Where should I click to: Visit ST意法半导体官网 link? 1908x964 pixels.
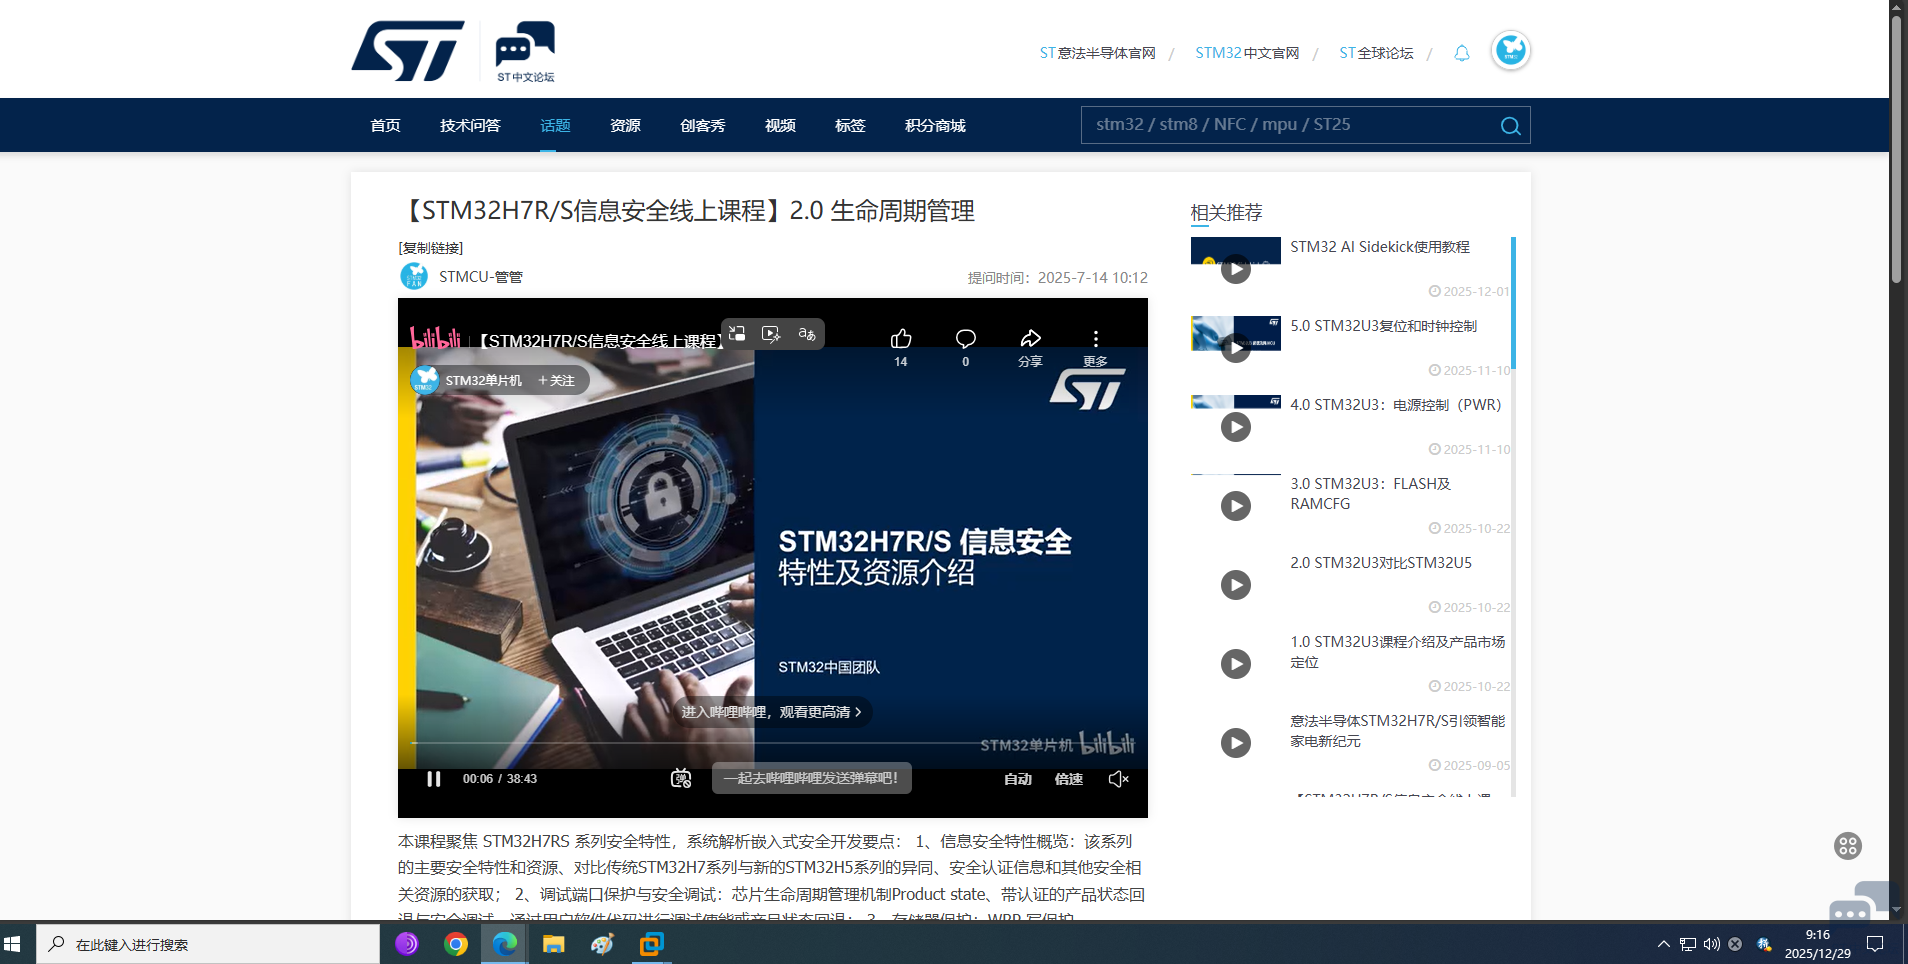(x=1097, y=53)
